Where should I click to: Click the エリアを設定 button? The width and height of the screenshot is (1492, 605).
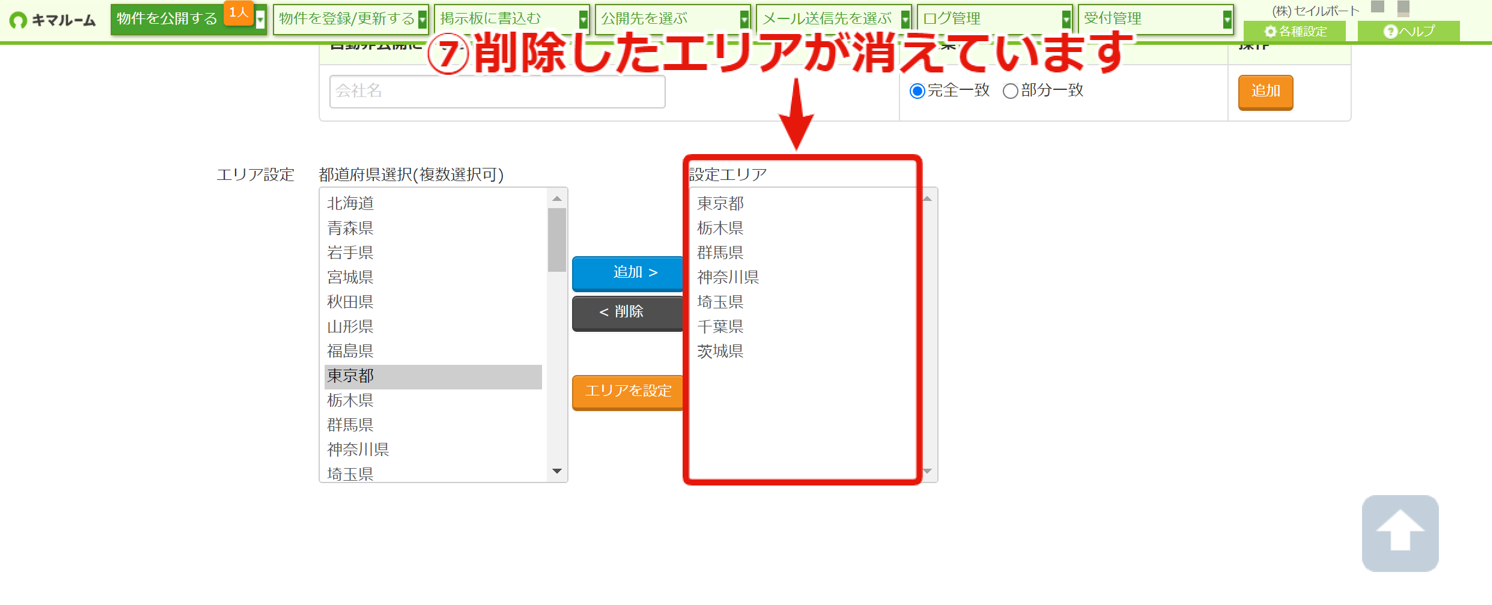pos(628,392)
